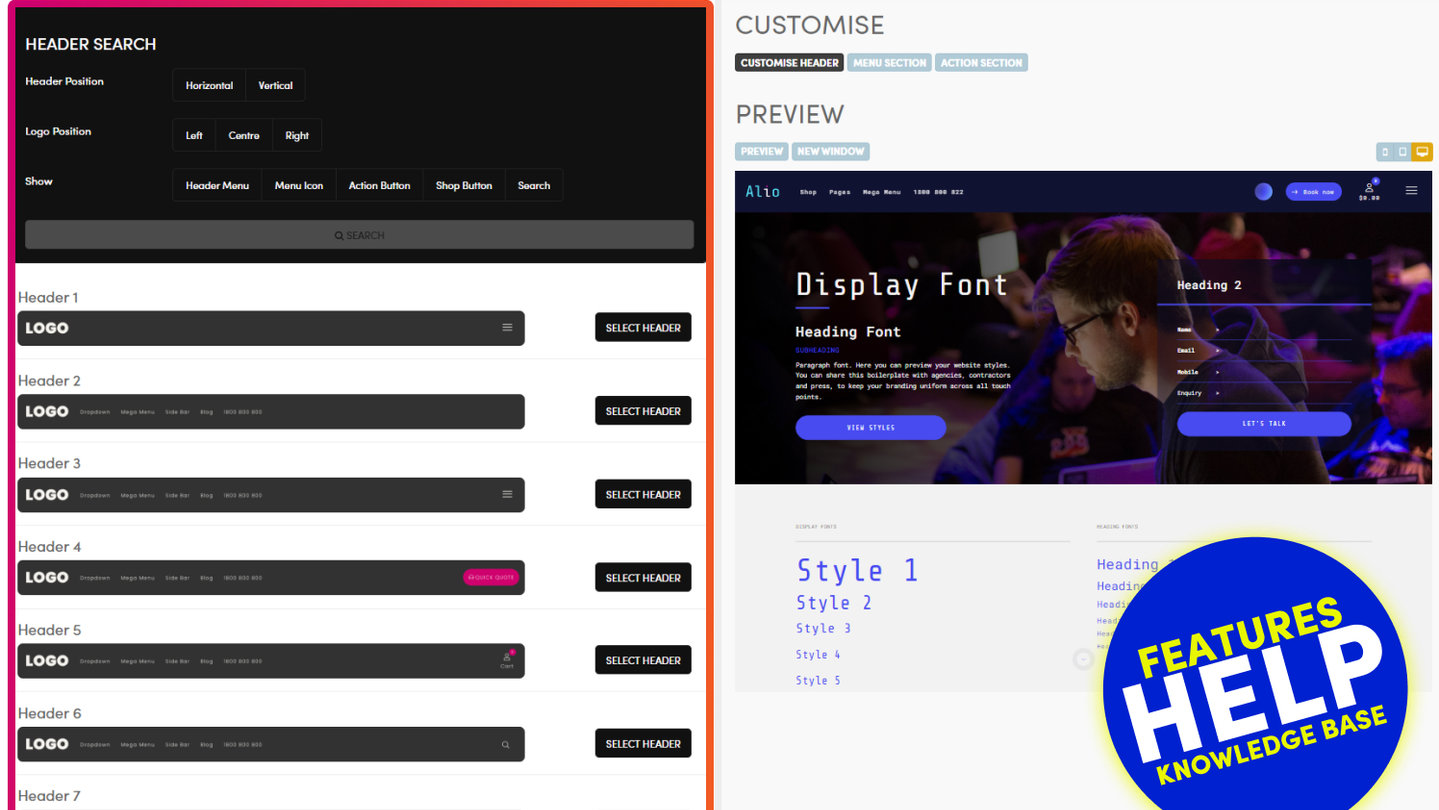This screenshot has width=1439, height=810.
Task: Click the scroll-down chevron in the preview
Action: click(x=1083, y=660)
